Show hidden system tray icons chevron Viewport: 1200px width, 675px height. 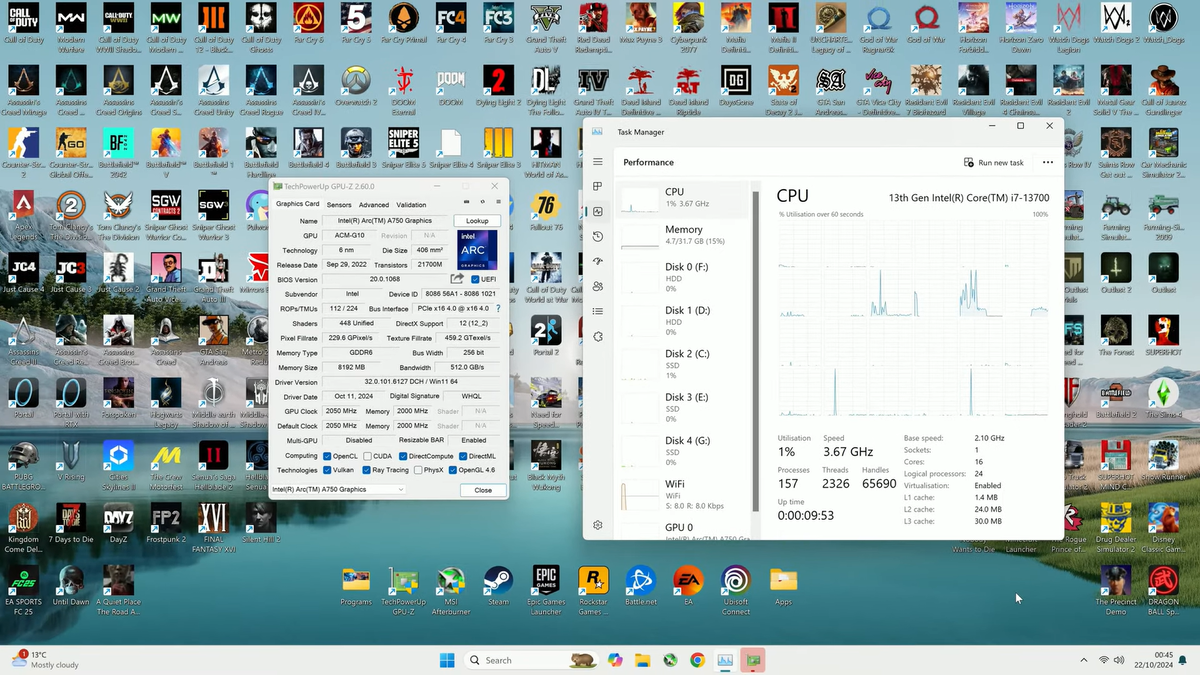[1084, 660]
